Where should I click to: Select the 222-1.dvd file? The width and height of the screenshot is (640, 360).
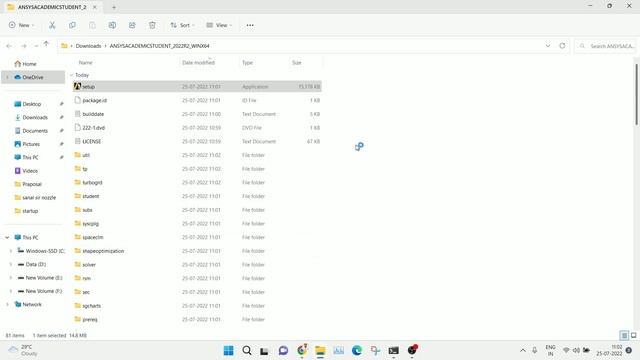tap(198, 128)
